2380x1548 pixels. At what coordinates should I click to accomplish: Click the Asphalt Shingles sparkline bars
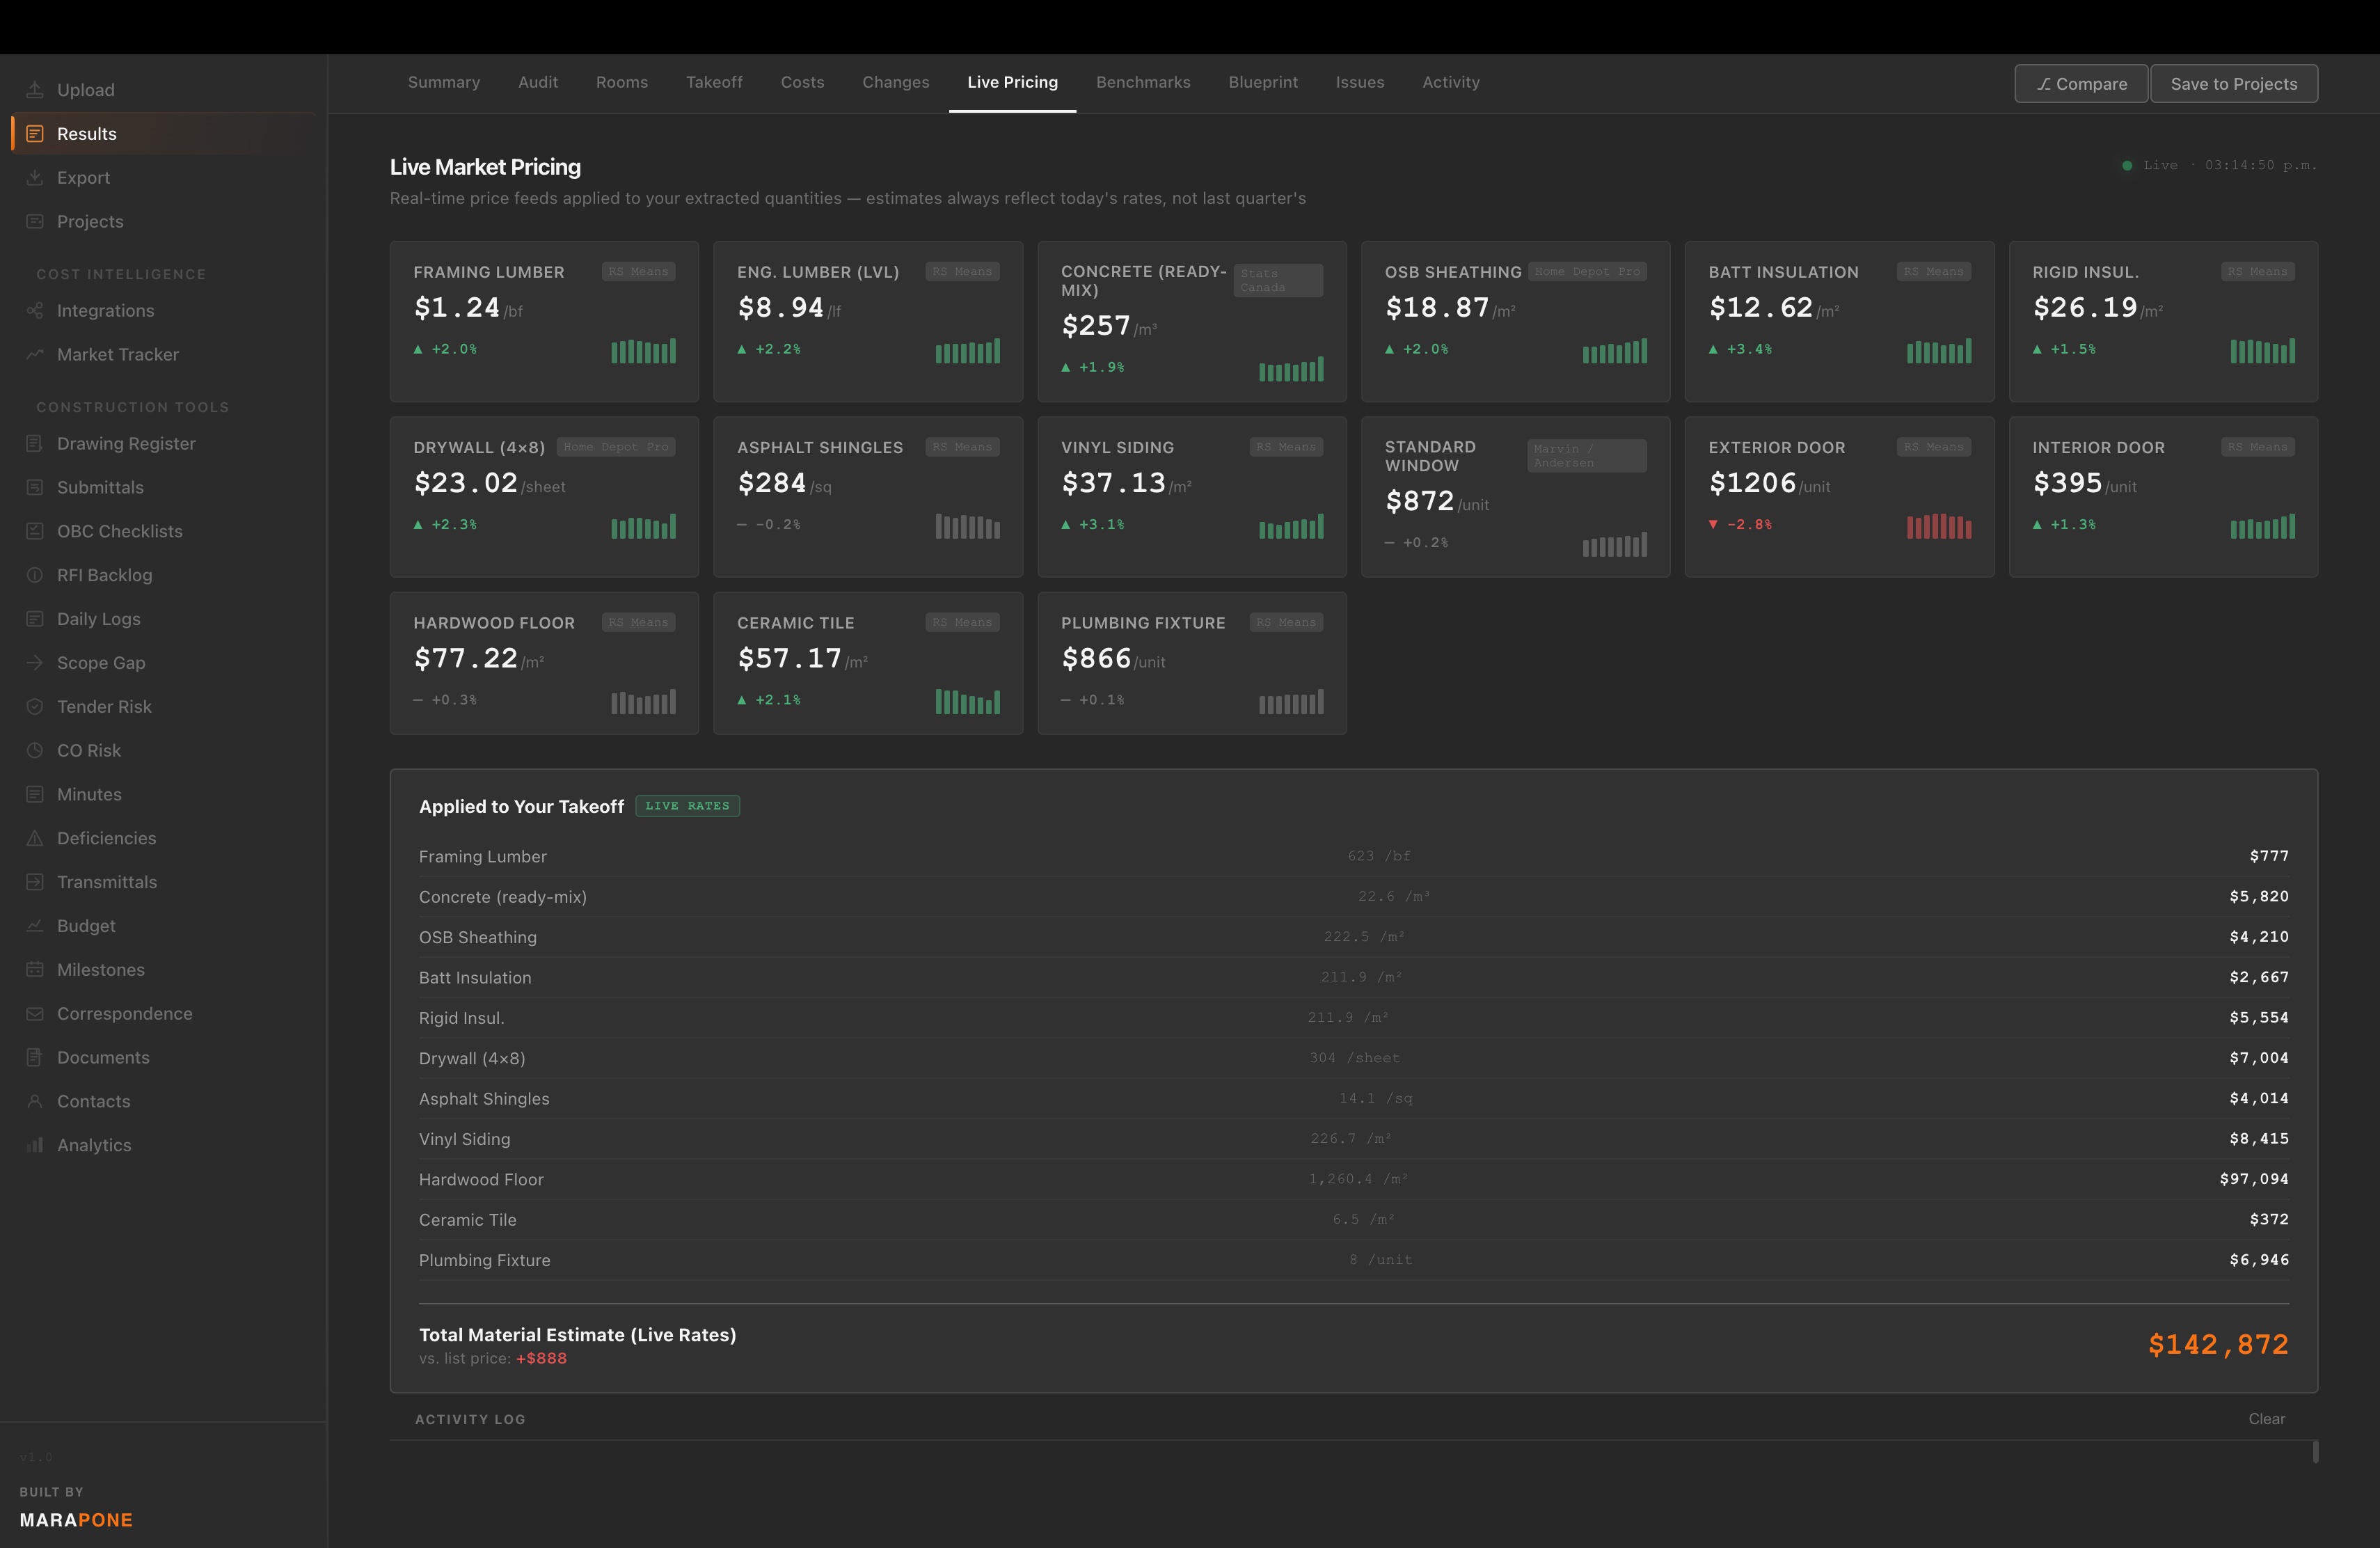(967, 526)
